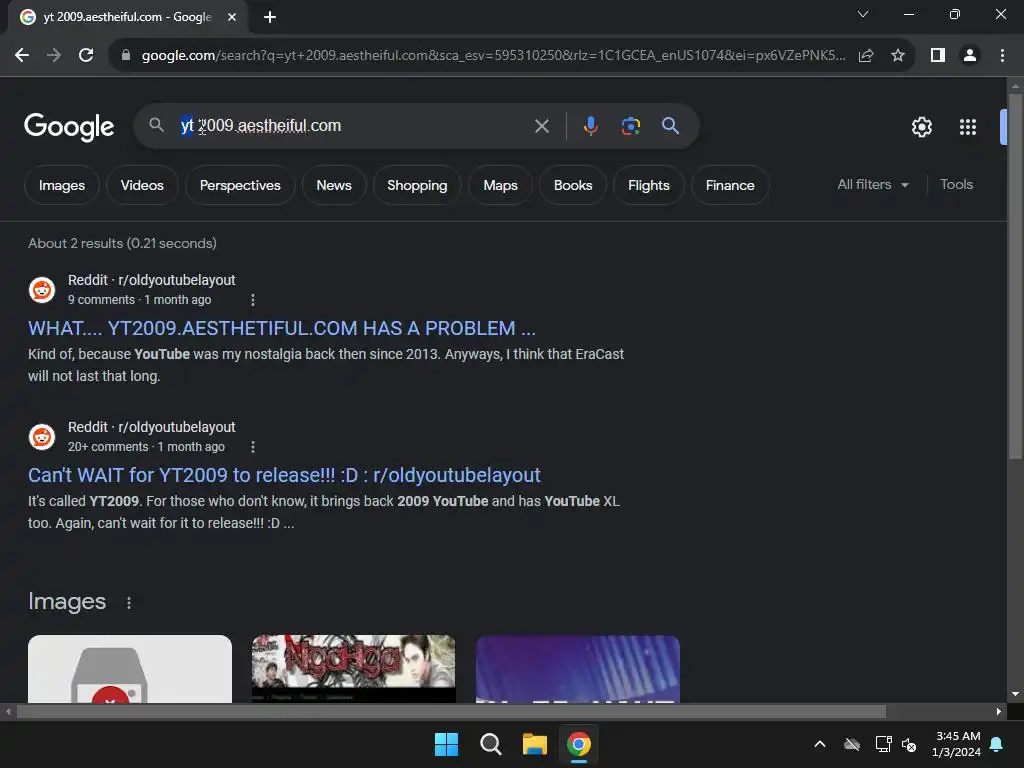This screenshot has height=768, width=1024.
Task: Open Windows Start menu
Action: point(447,744)
